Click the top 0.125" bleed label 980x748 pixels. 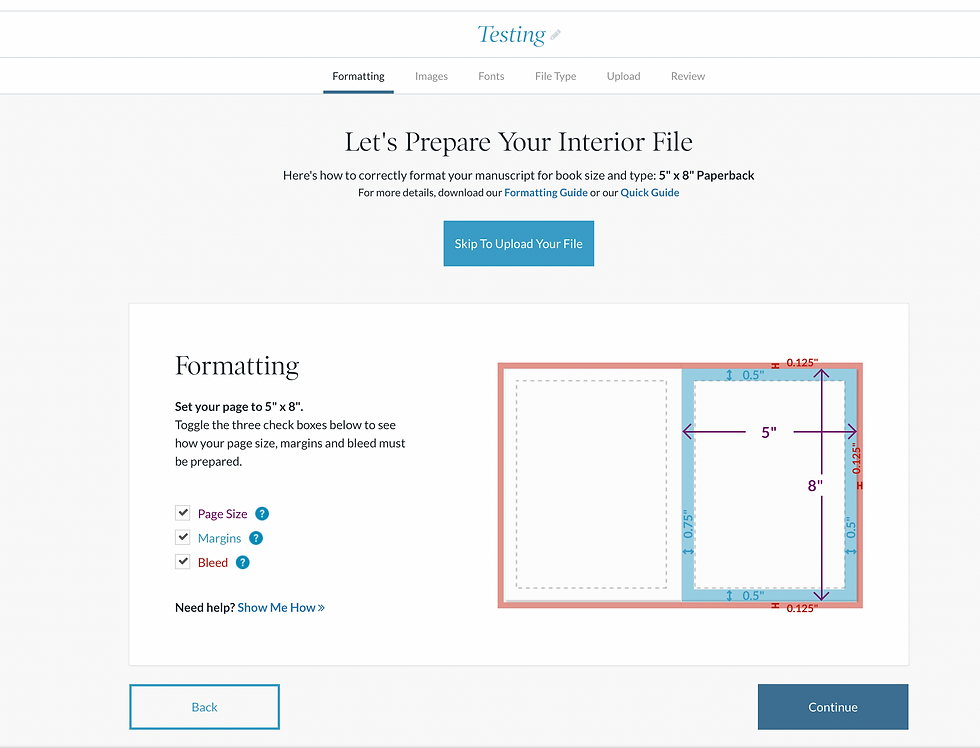click(802, 362)
